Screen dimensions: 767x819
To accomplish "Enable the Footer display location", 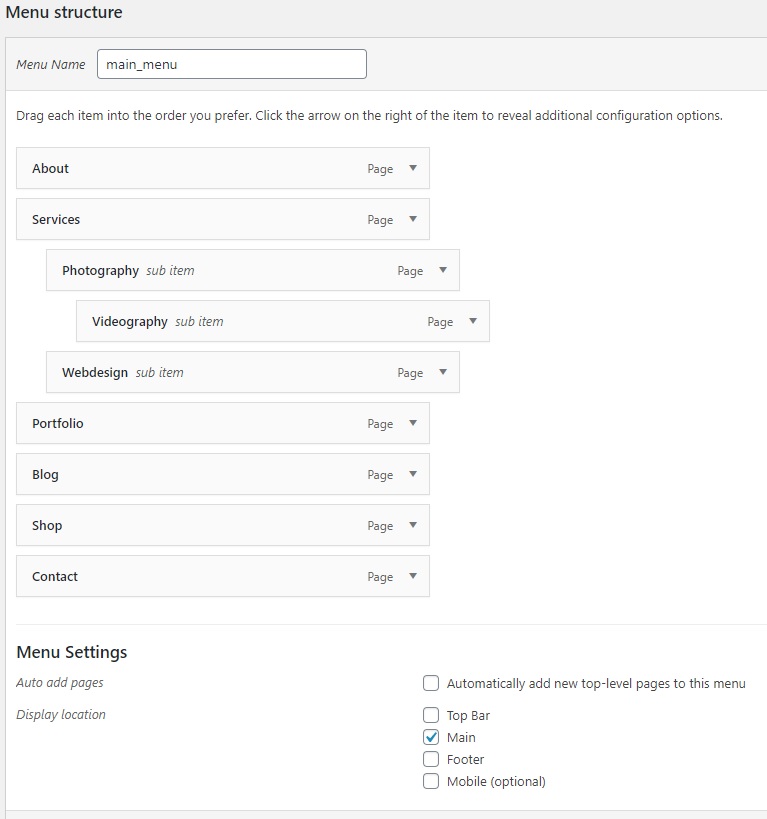I will click(x=431, y=760).
